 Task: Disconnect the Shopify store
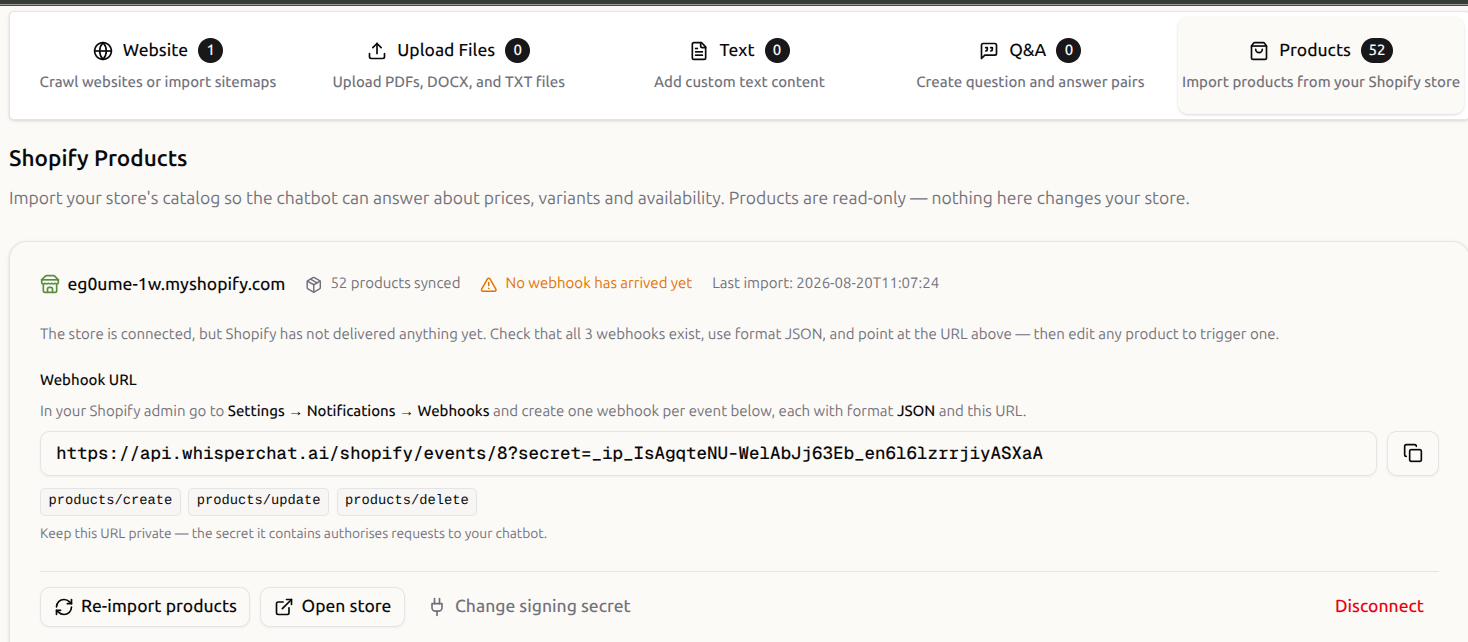coord(1379,606)
